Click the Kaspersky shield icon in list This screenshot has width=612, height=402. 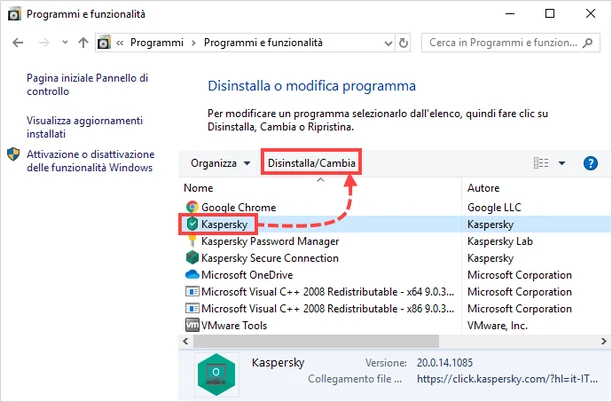click(x=192, y=224)
